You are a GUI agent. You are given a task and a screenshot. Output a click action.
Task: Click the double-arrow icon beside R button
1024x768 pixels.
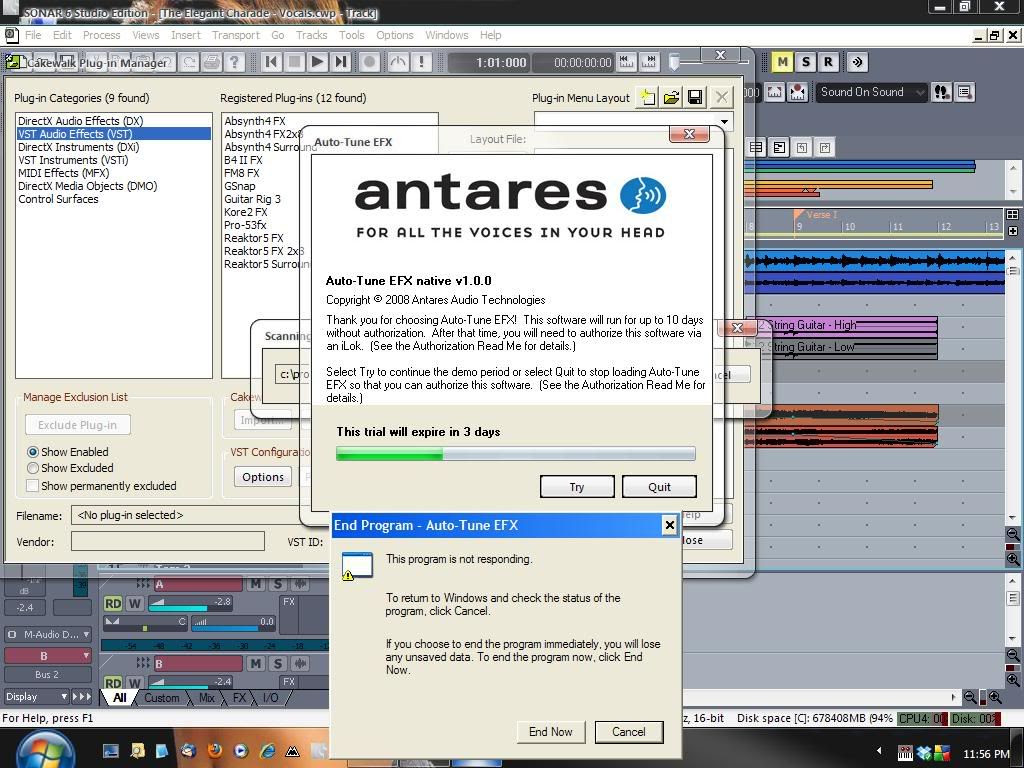click(x=857, y=62)
